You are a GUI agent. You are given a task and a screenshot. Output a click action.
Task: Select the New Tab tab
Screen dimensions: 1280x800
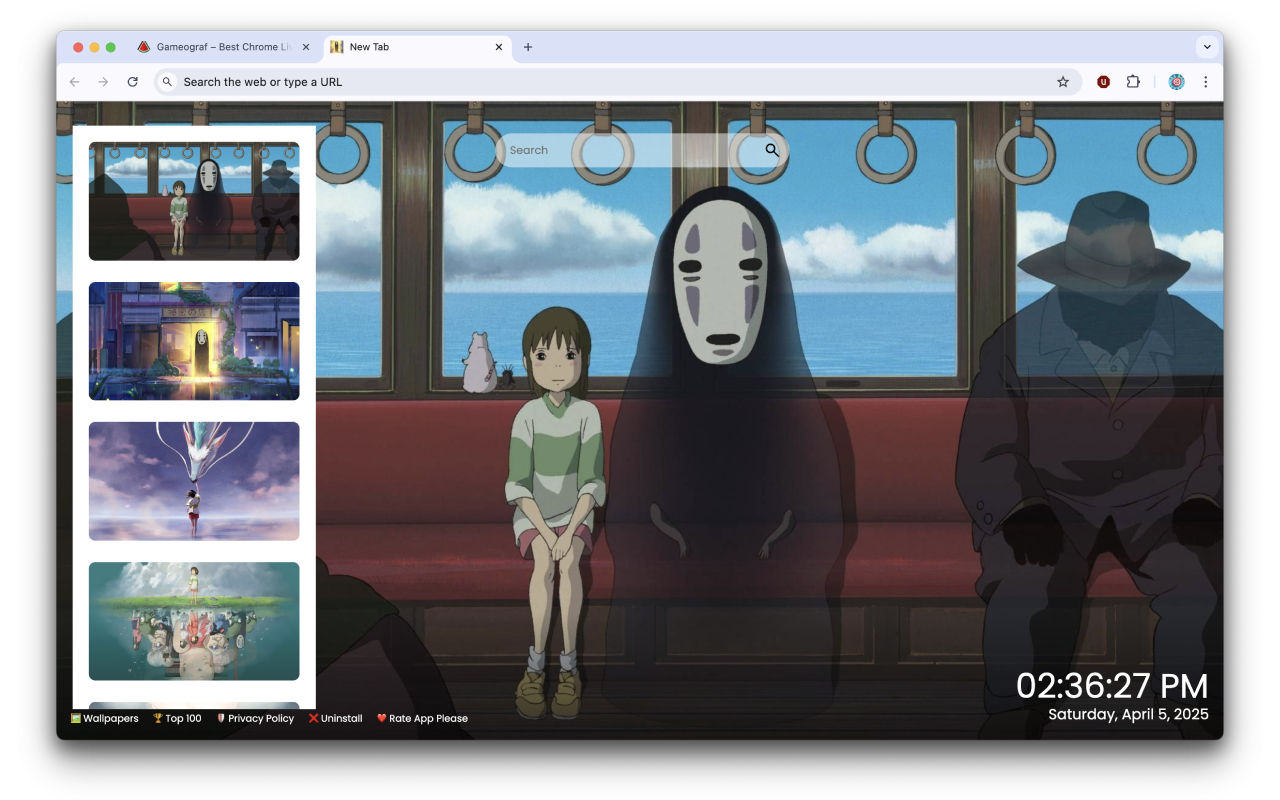pos(418,47)
